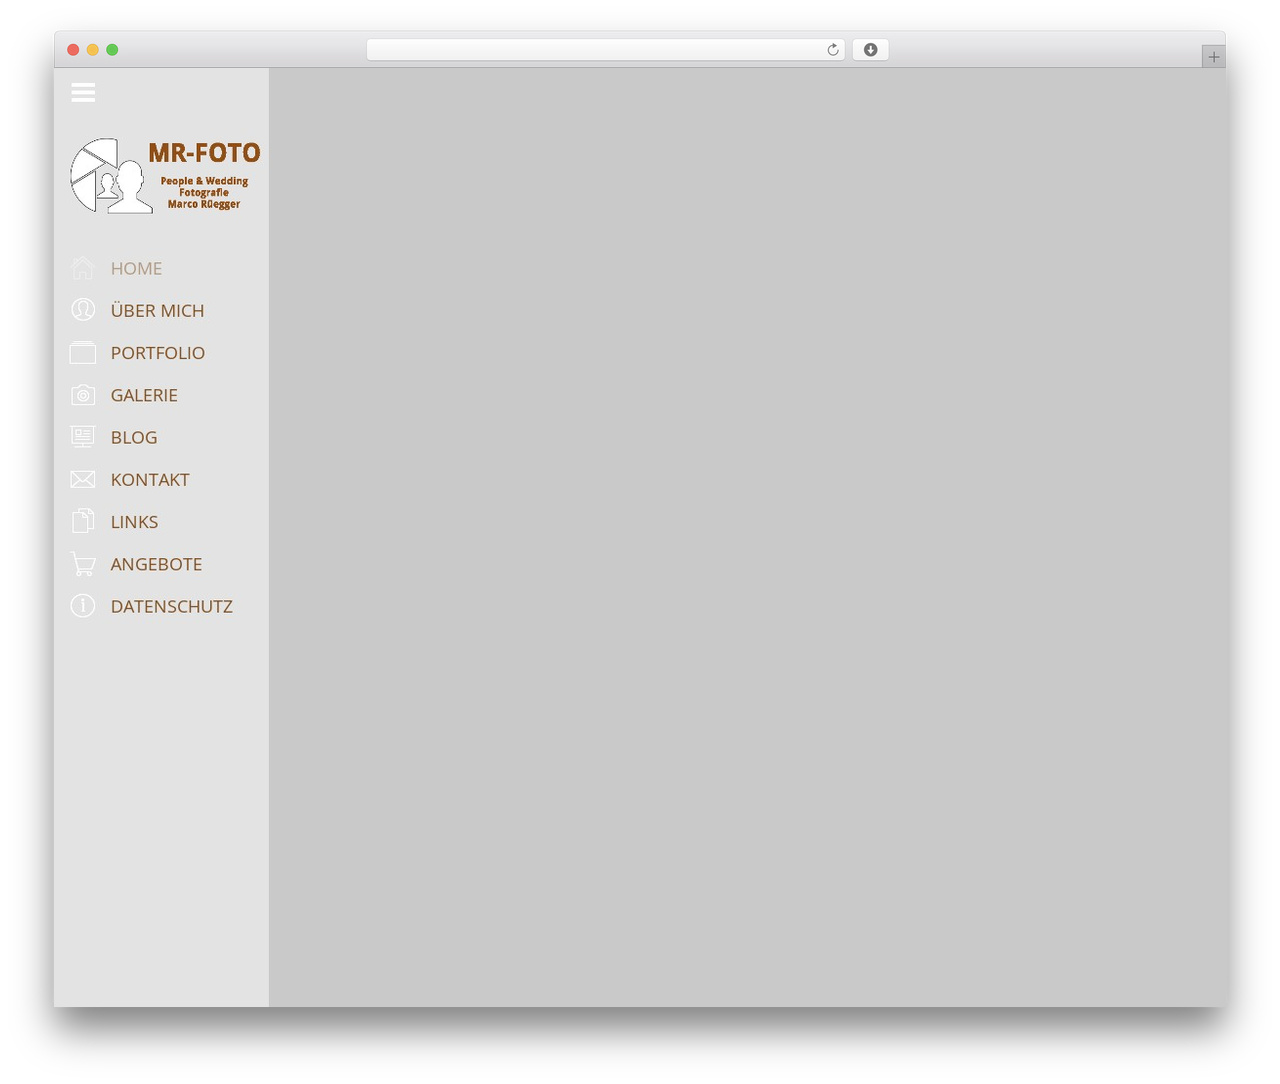Click the envelope icon beside KONTAKT
Viewport: 1280px width, 1084px height.
tap(83, 479)
